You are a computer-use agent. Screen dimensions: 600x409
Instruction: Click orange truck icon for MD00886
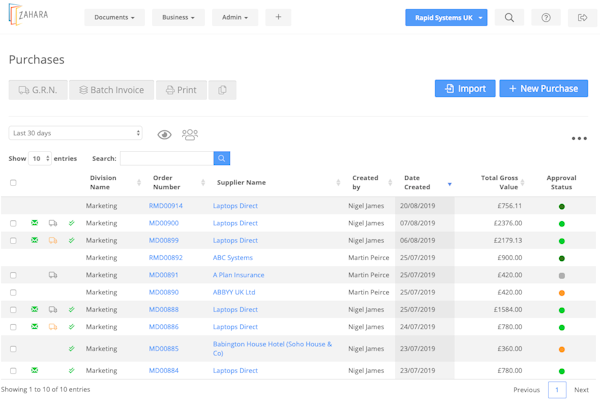tap(53, 327)
